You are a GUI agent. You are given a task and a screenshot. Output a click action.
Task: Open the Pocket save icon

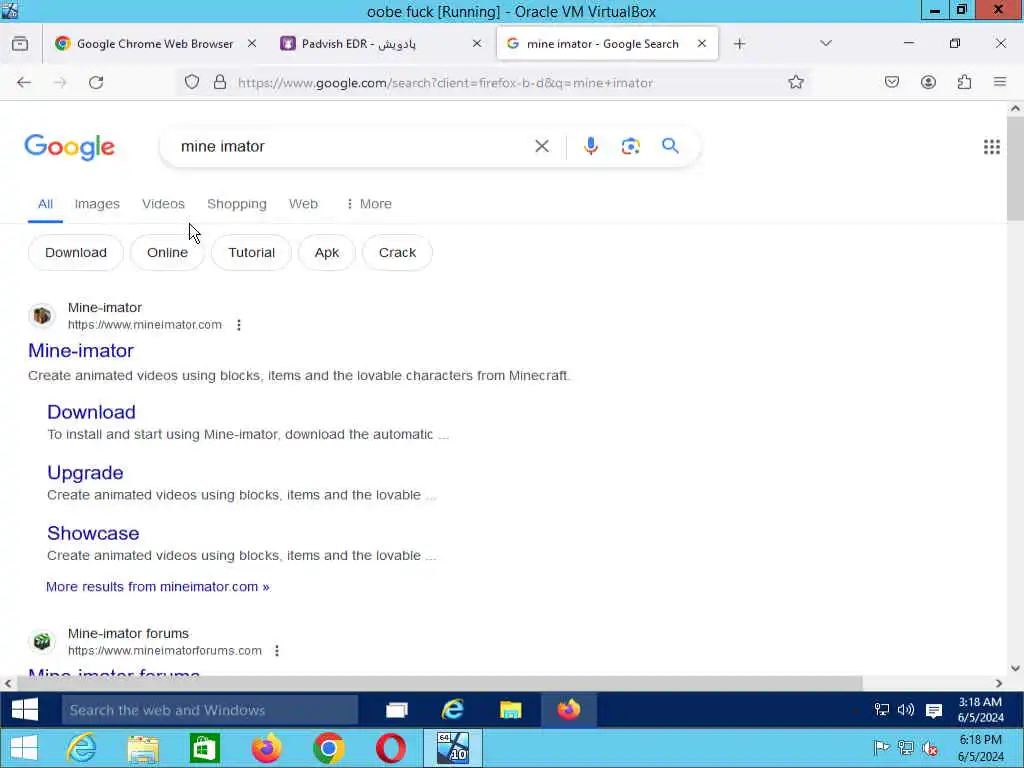pos(892,82)
